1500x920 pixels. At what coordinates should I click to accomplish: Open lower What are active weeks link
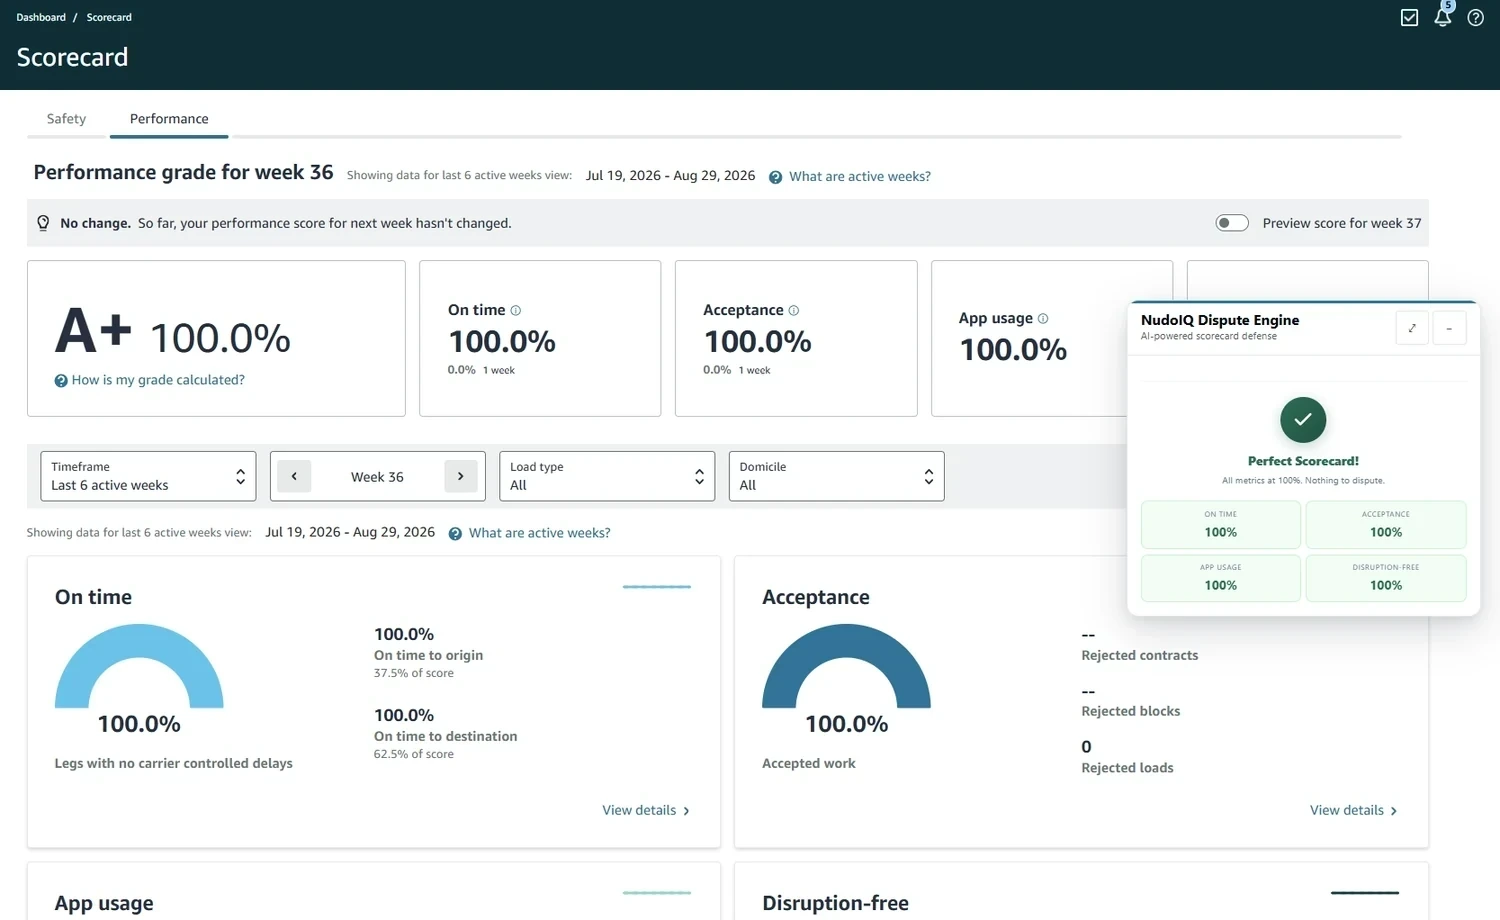coord(540,533)
